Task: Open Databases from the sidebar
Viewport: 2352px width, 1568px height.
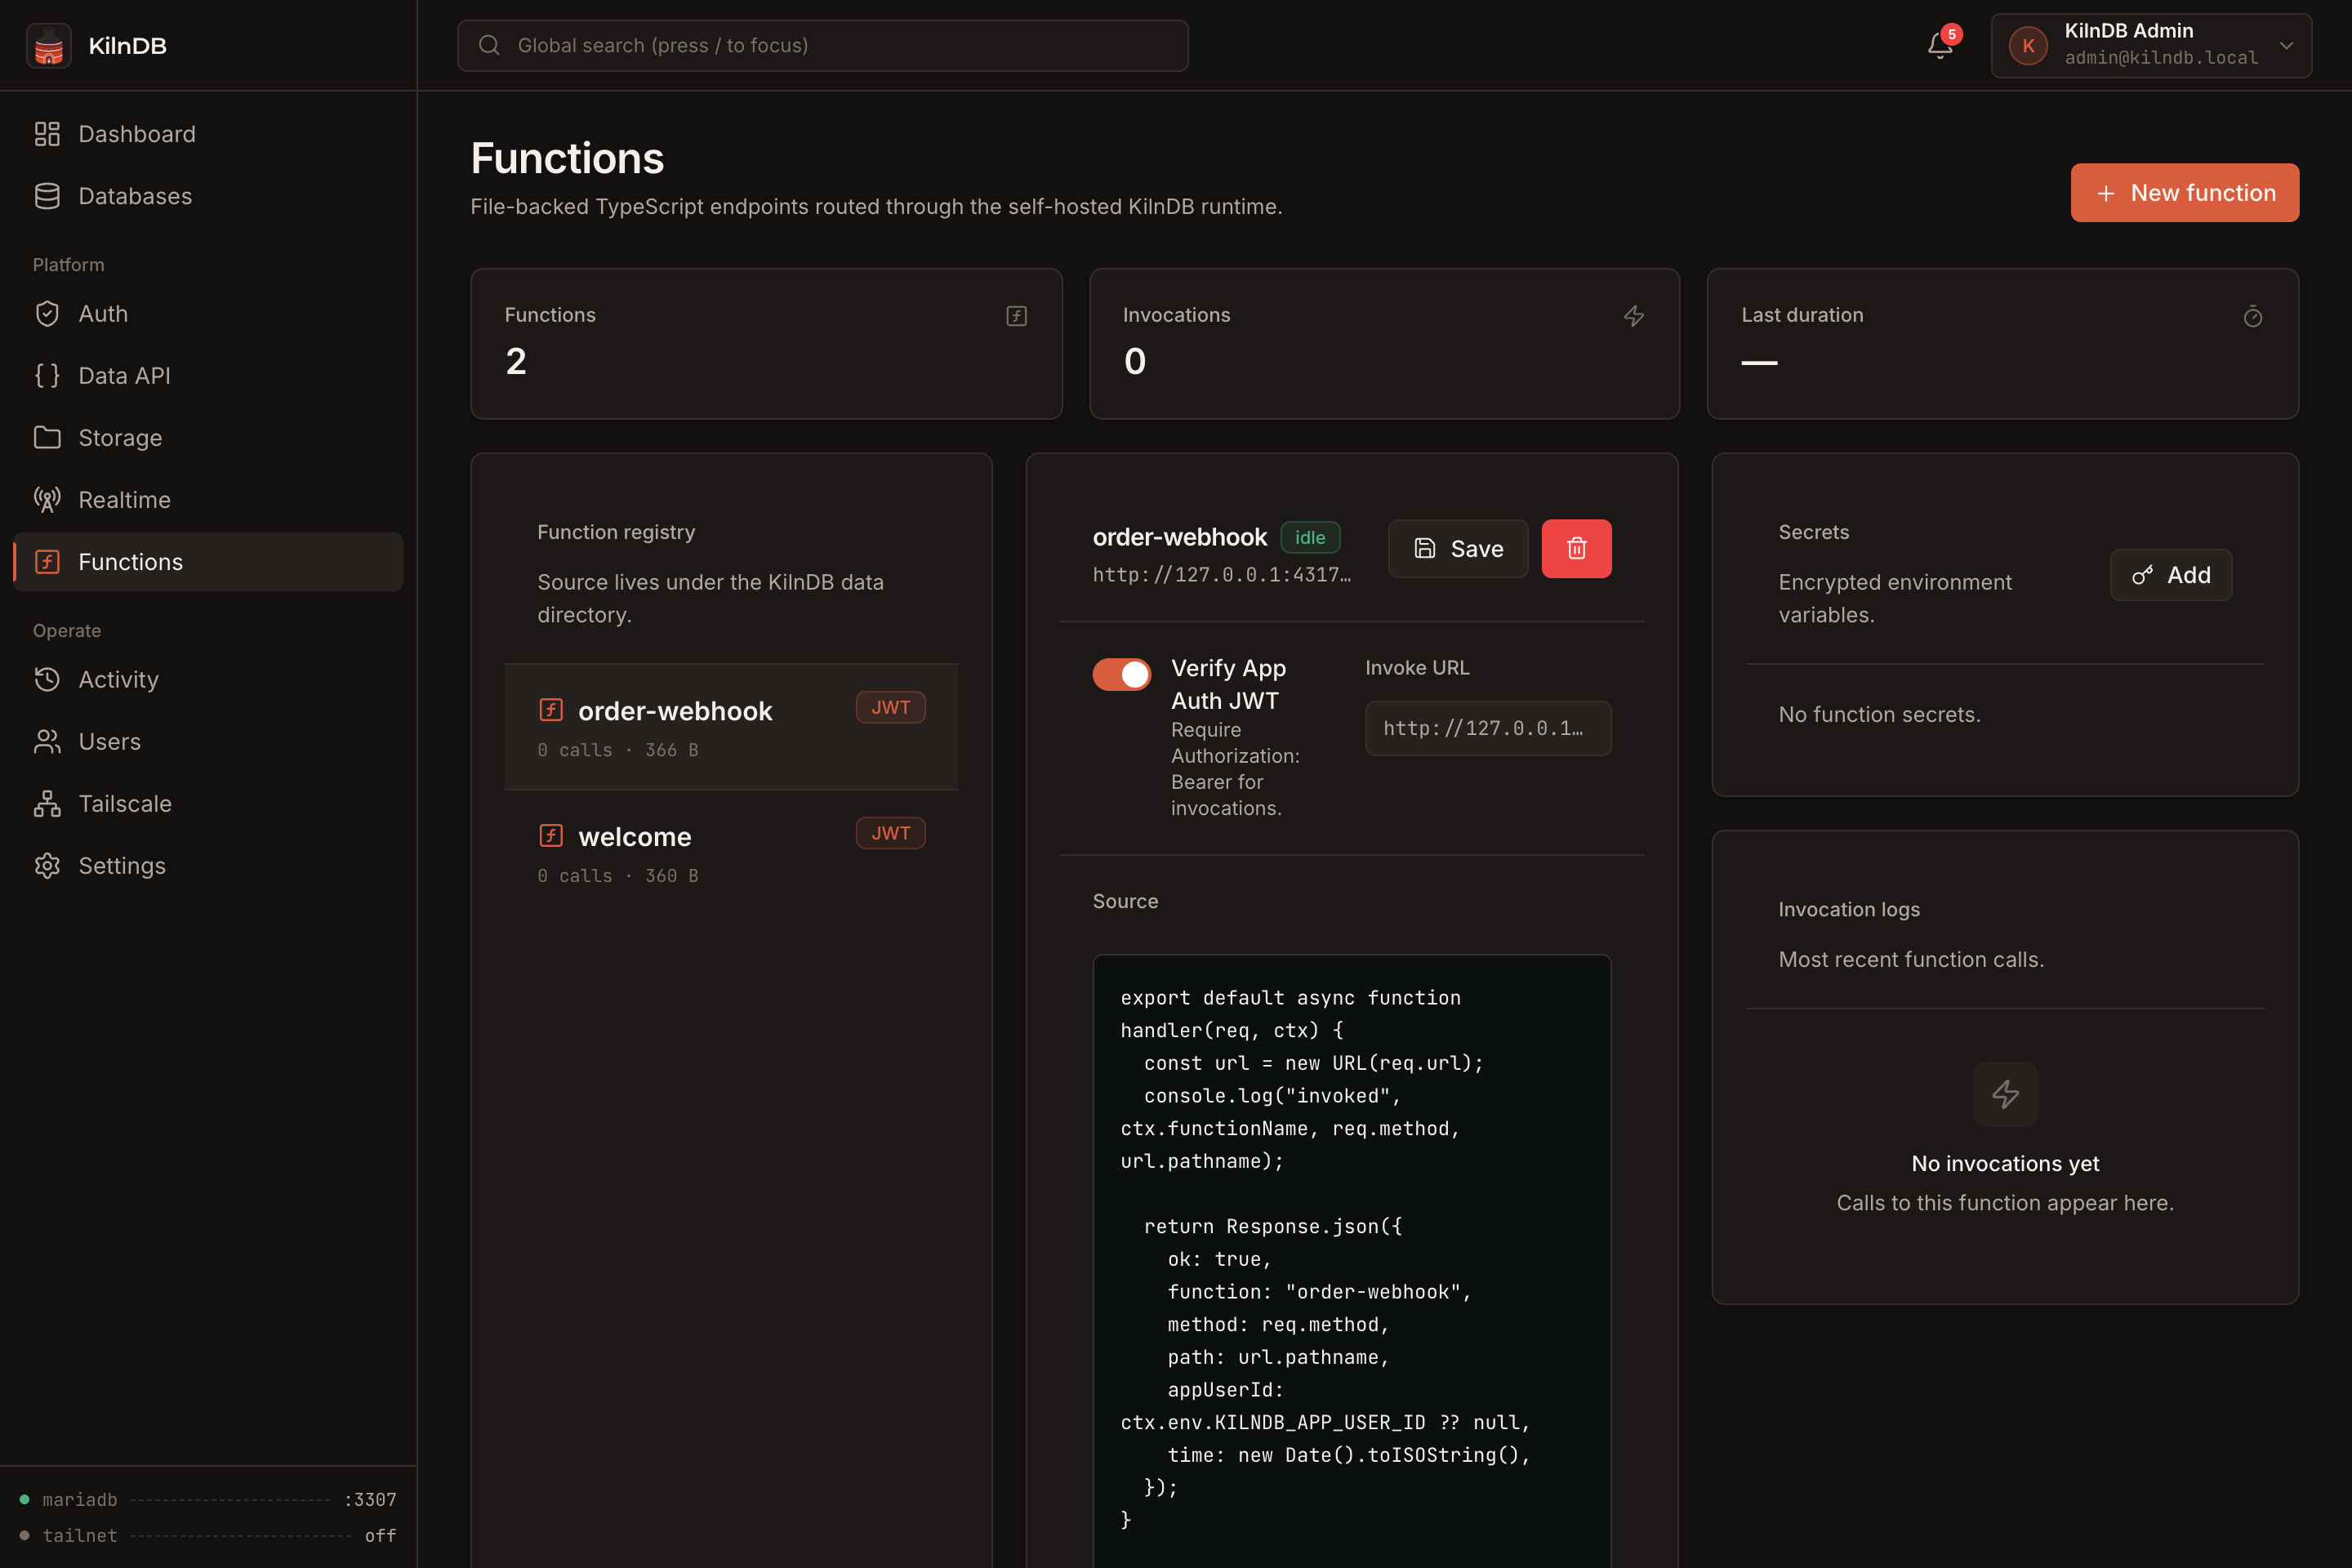Action: pos(208,196)
